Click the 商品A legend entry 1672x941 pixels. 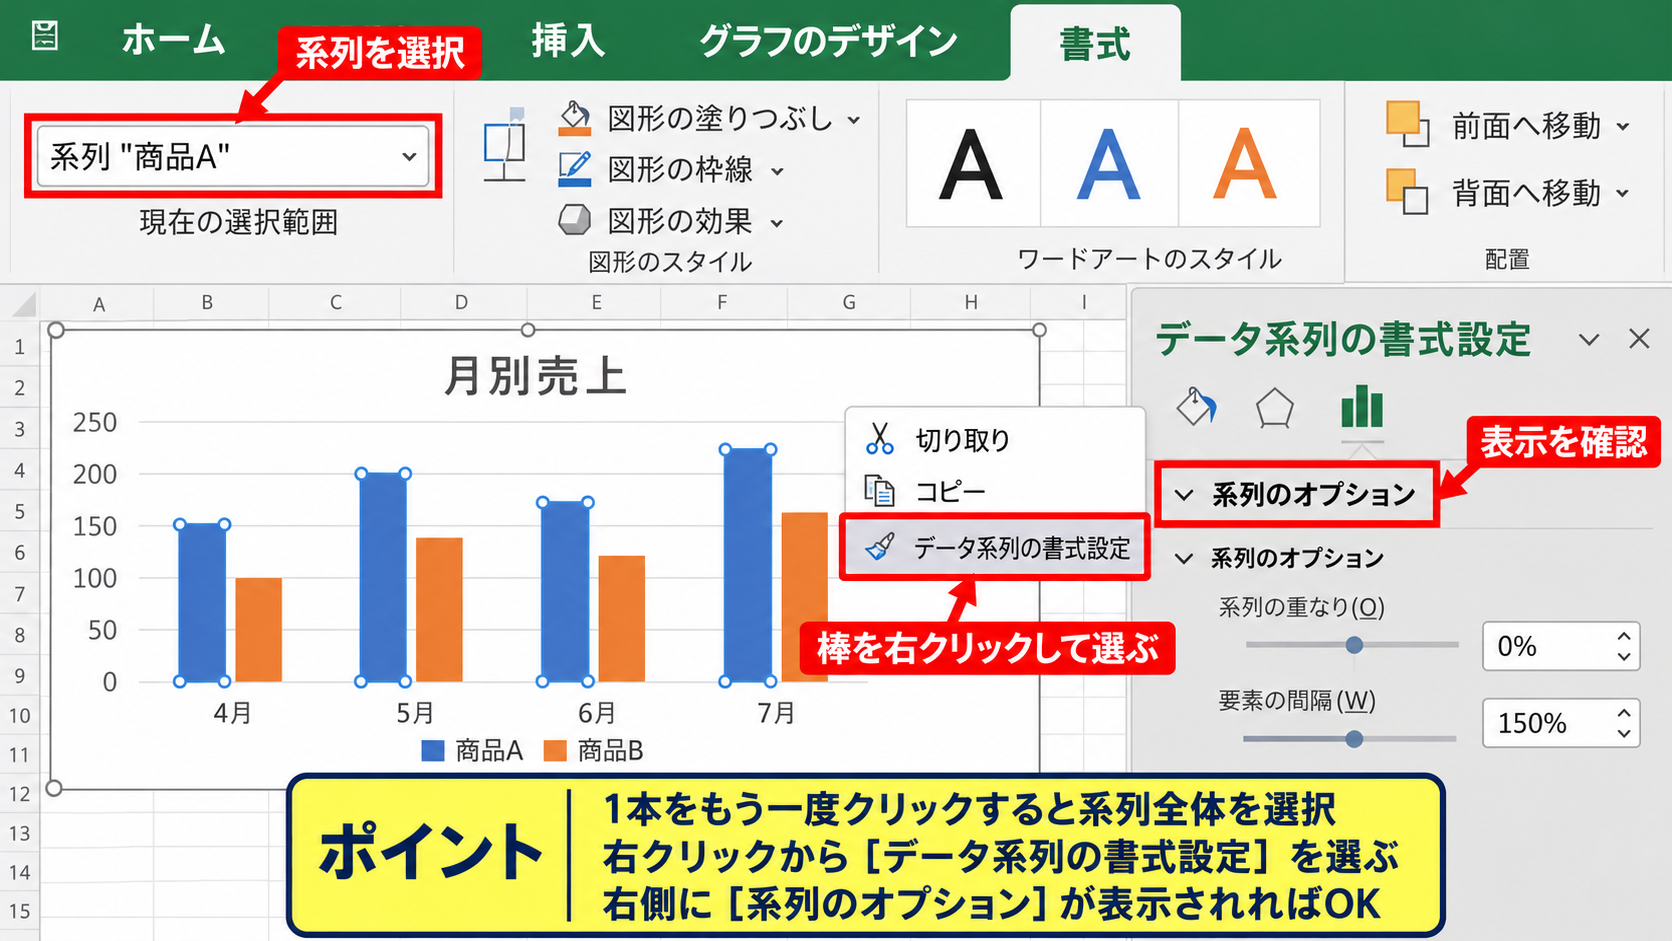473,751
